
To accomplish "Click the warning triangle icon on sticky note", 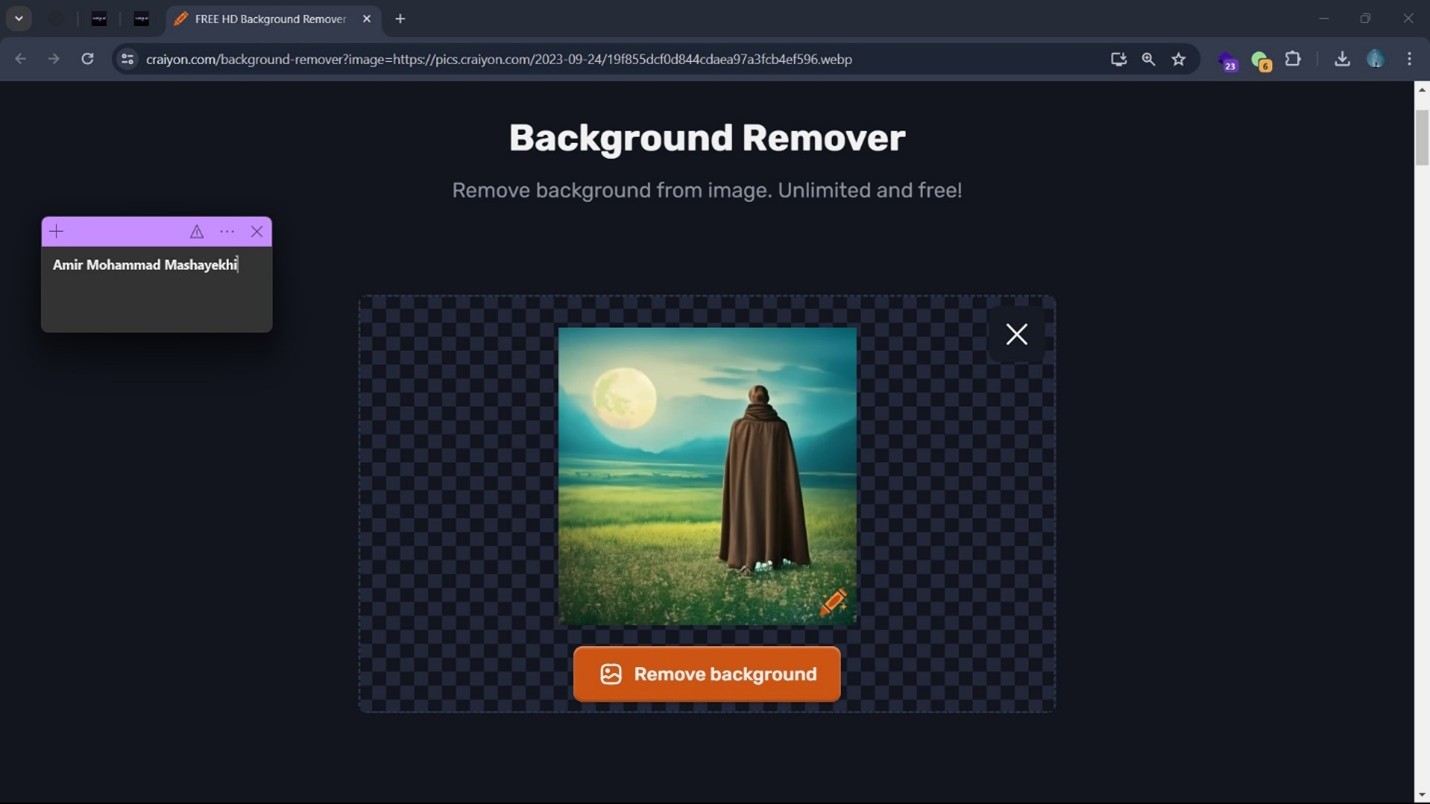I will coord(197,232).
